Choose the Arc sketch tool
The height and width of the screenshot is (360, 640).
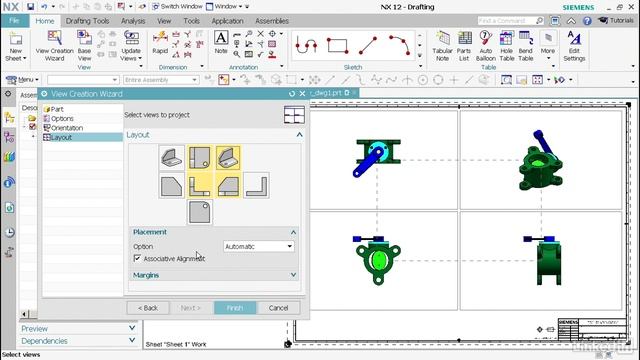[400, 45]
